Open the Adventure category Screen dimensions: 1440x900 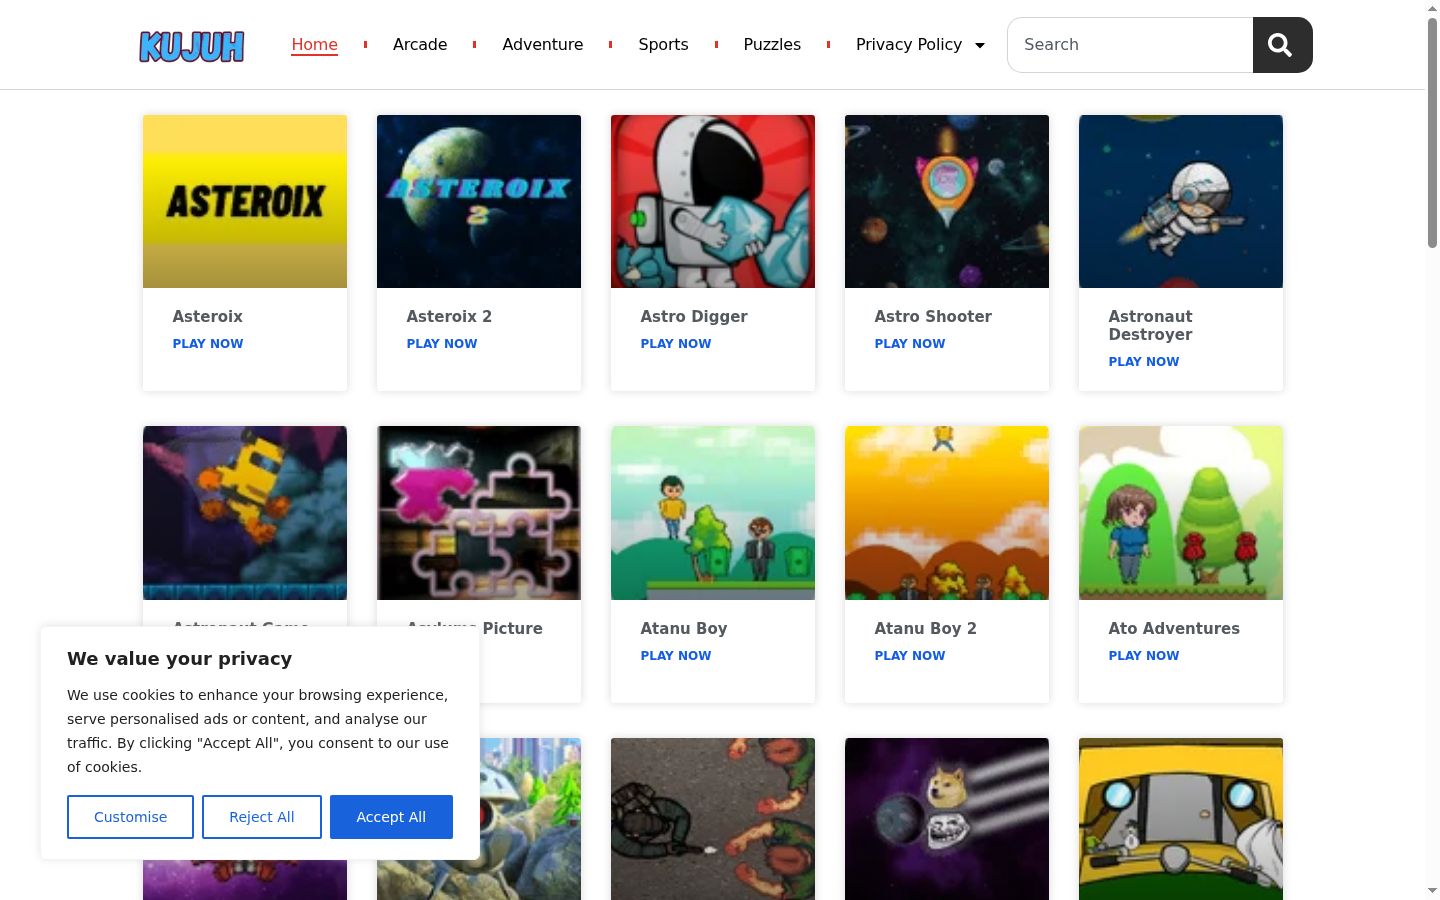click(542, 44)
